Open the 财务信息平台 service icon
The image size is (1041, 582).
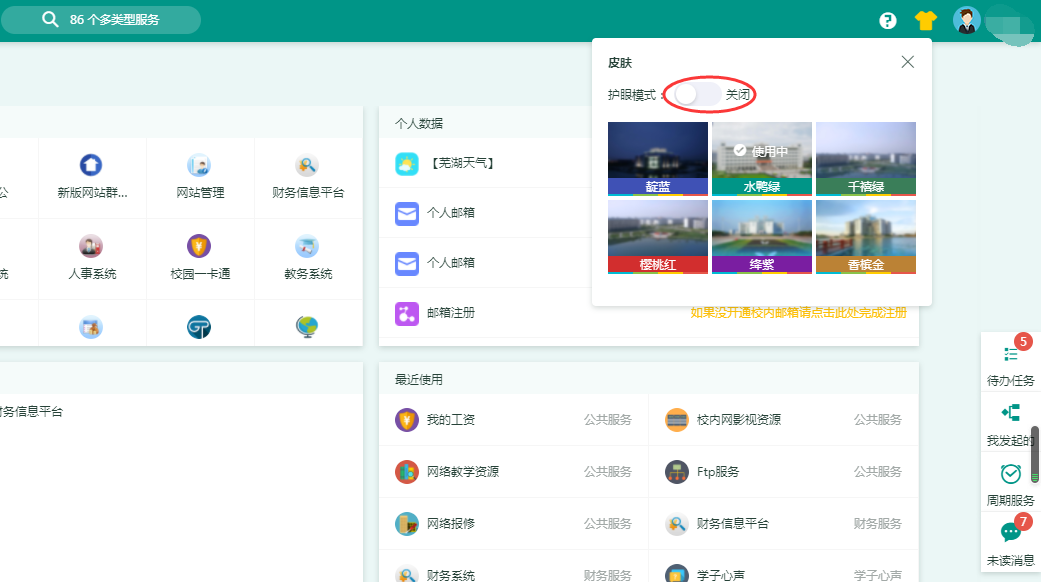tap(307, 166)
